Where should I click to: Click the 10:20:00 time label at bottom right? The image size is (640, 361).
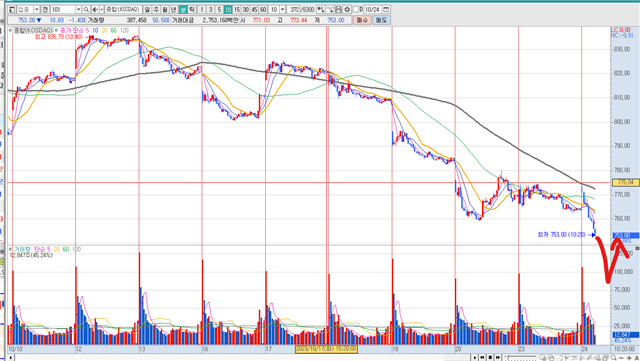pos(624,349)
